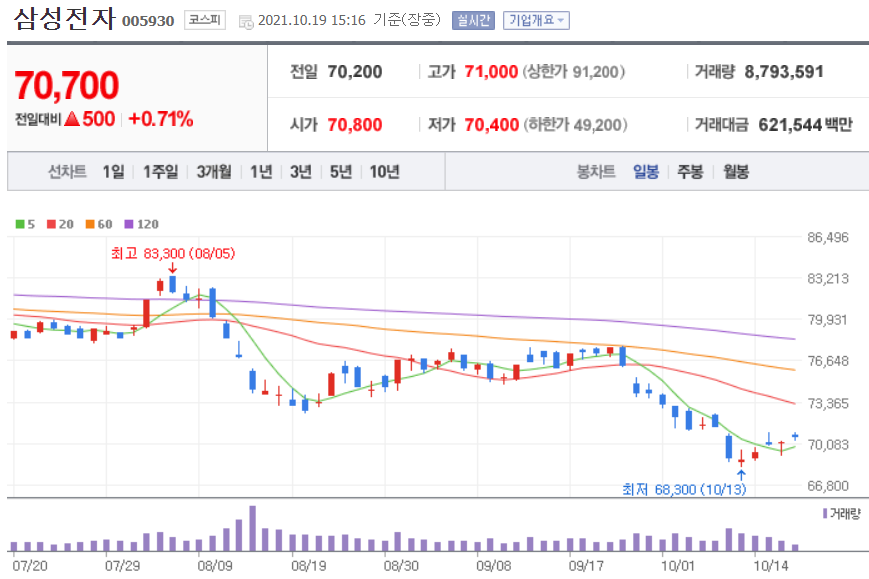Image resolution: width=869 pixels, height=579 pixels.
Task: Click the current price 70,700
Action: [x=67, y=86]
